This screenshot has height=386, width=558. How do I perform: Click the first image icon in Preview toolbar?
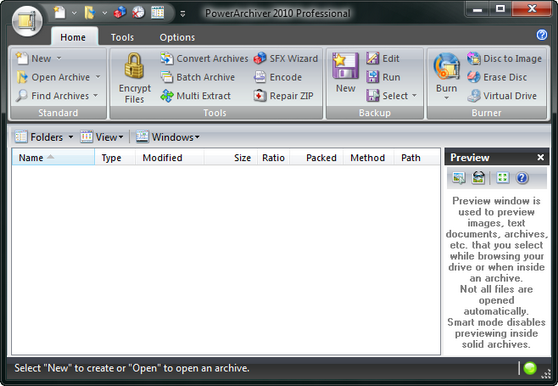(459, 178)
